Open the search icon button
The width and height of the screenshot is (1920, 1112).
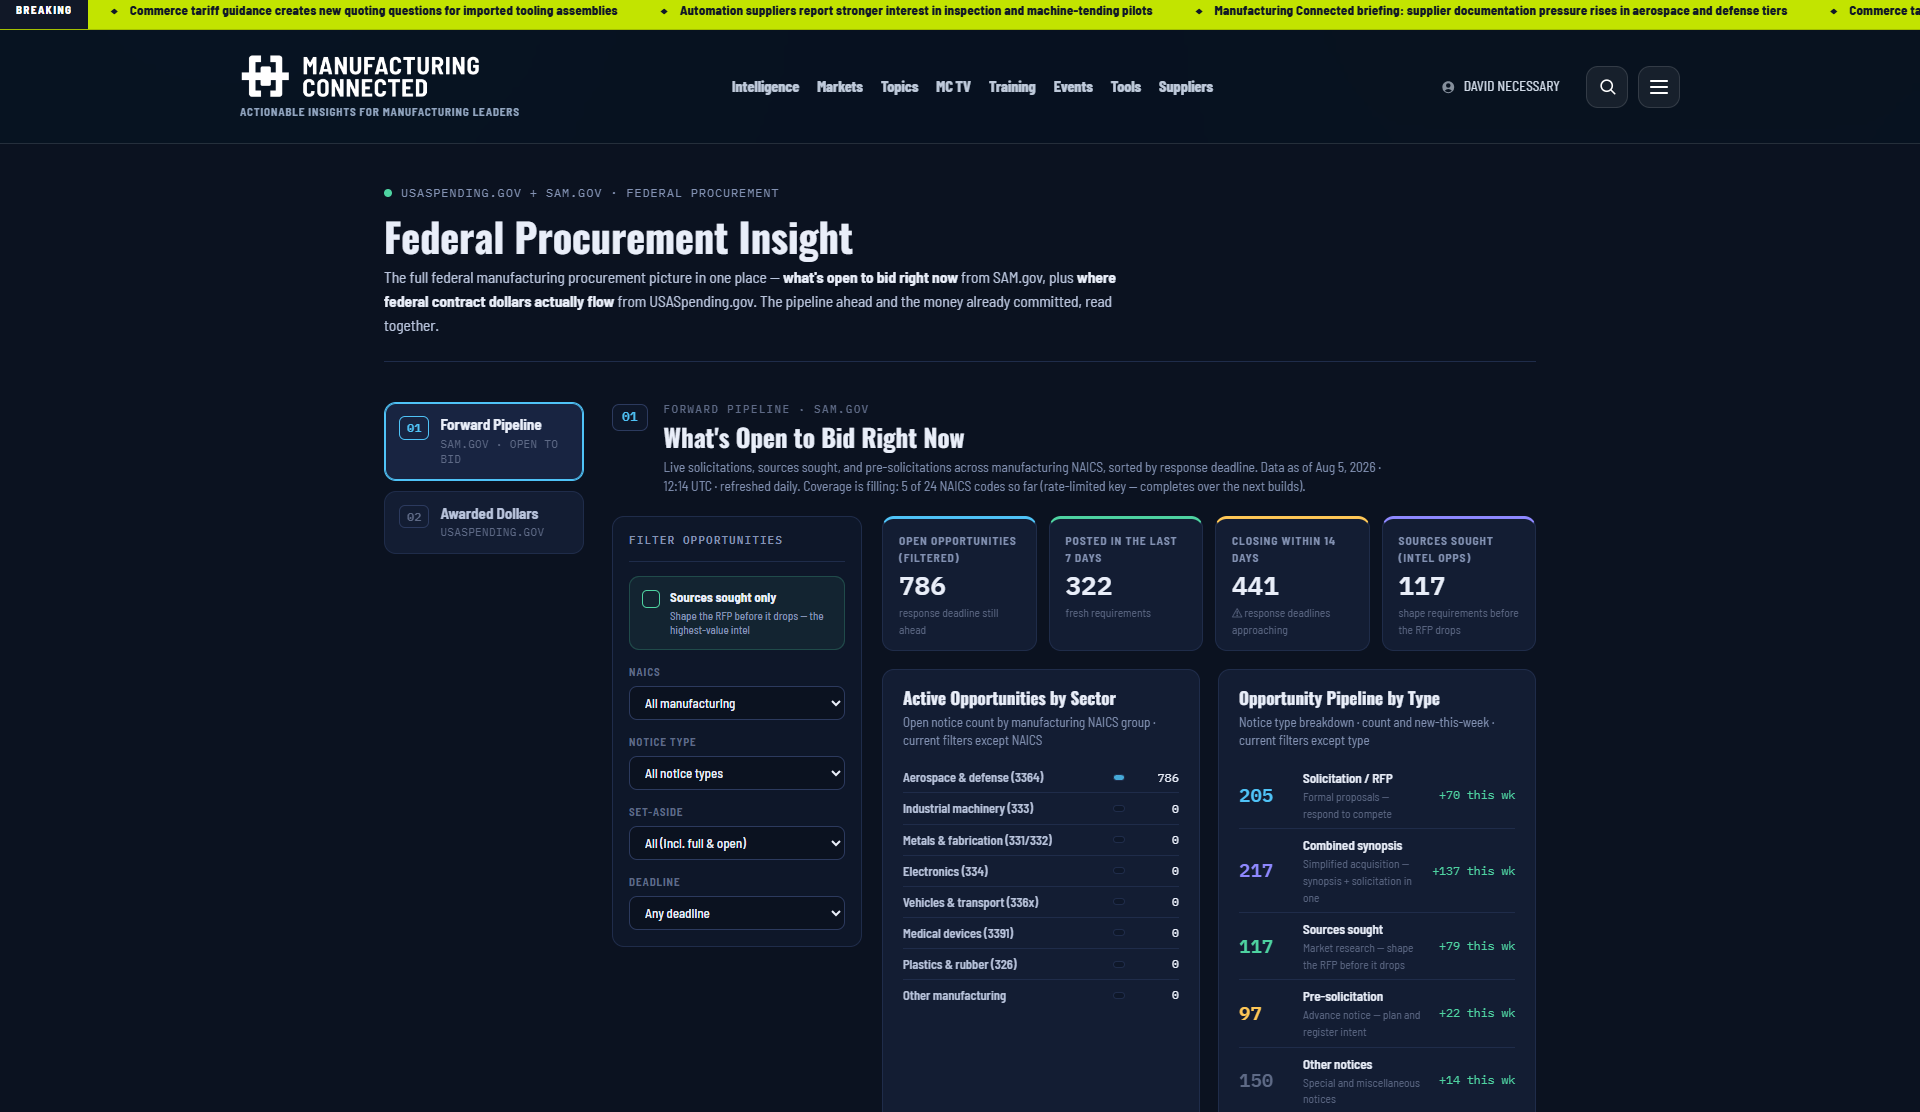click(x=1607, y=87)
